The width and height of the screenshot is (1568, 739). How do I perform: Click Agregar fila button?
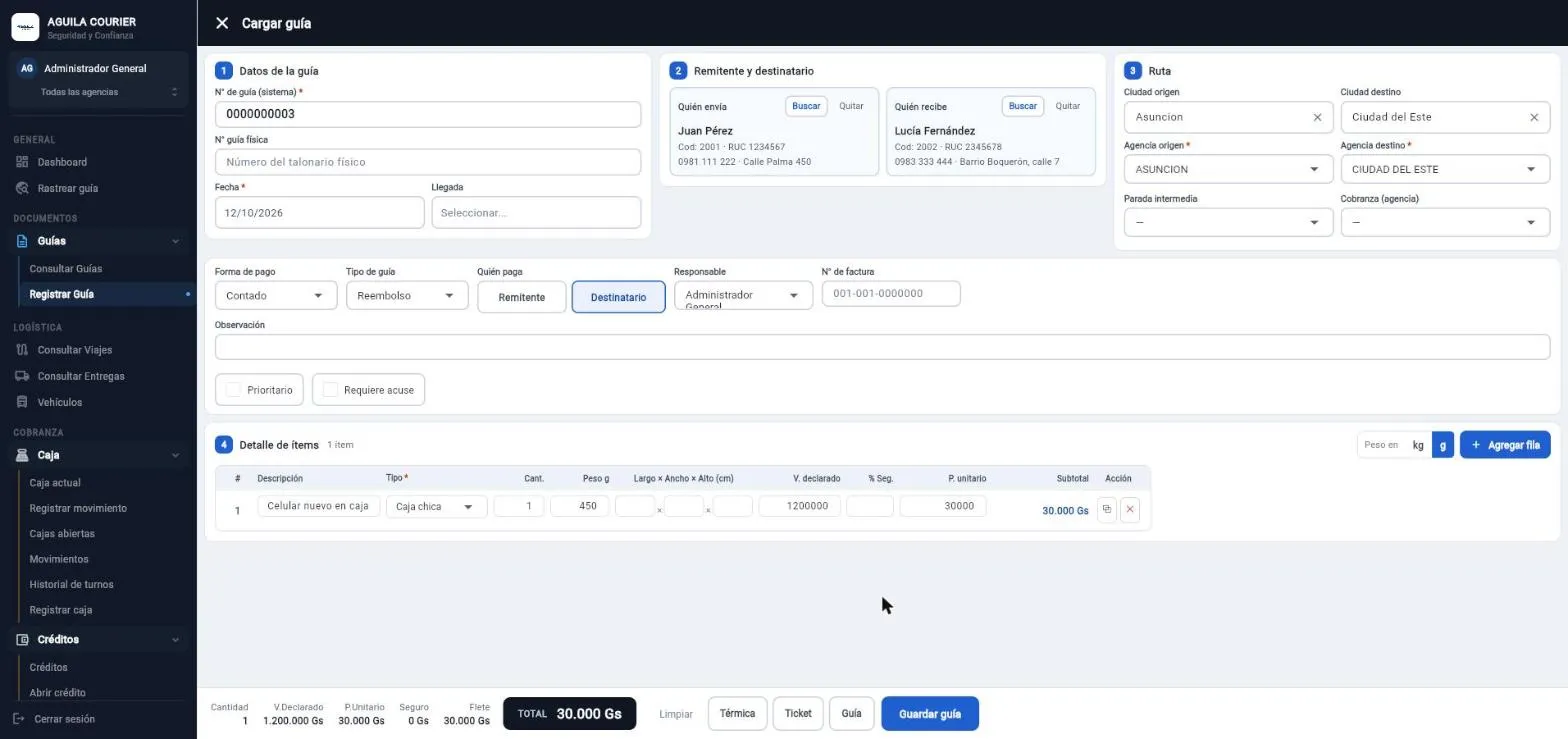click(1505, 445)
